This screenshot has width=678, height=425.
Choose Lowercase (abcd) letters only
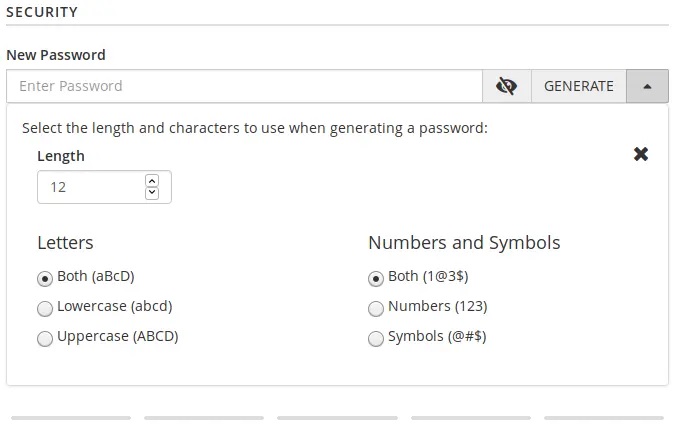(x=45, y=308)
